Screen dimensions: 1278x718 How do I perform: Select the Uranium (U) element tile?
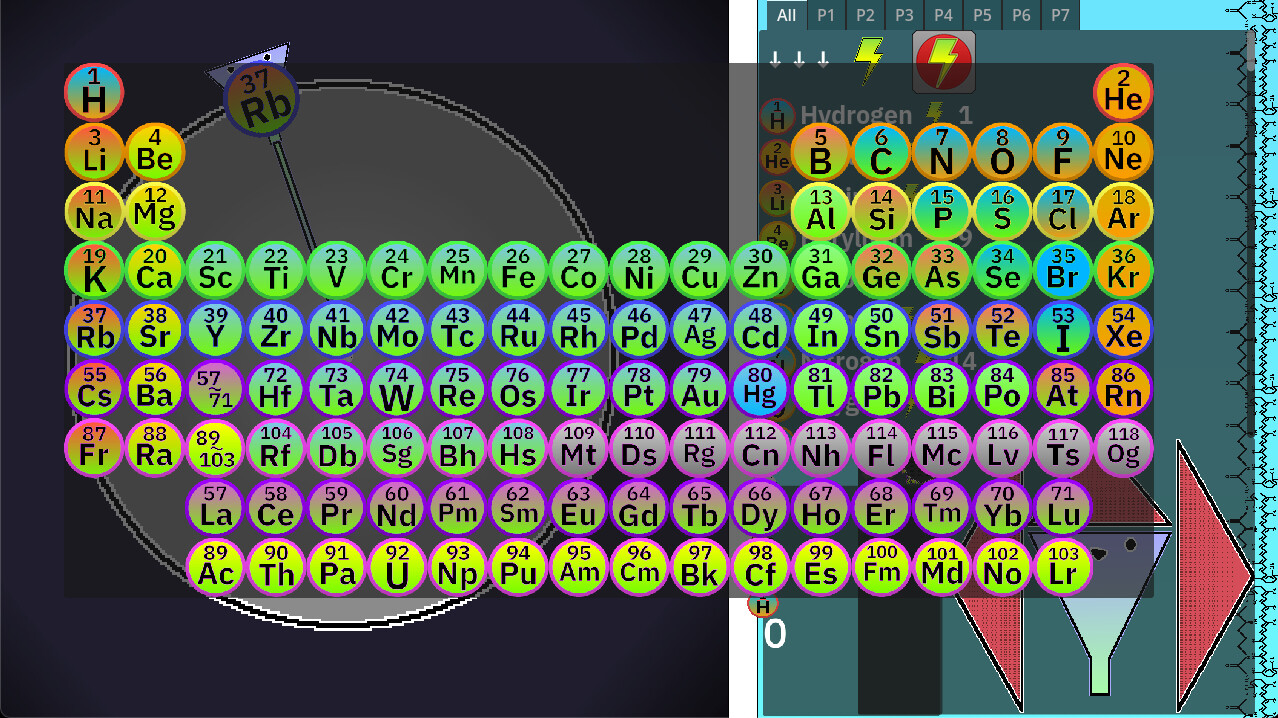(x=397, y=570)
